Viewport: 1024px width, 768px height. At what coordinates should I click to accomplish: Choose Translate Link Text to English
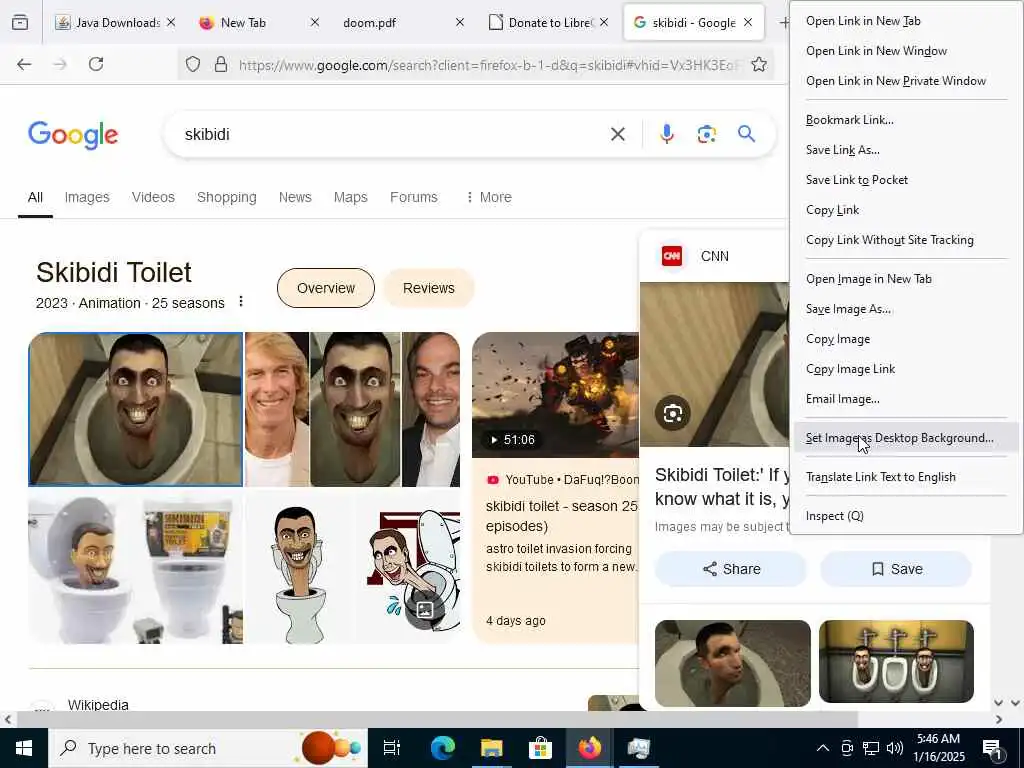(x=905, y=477)
